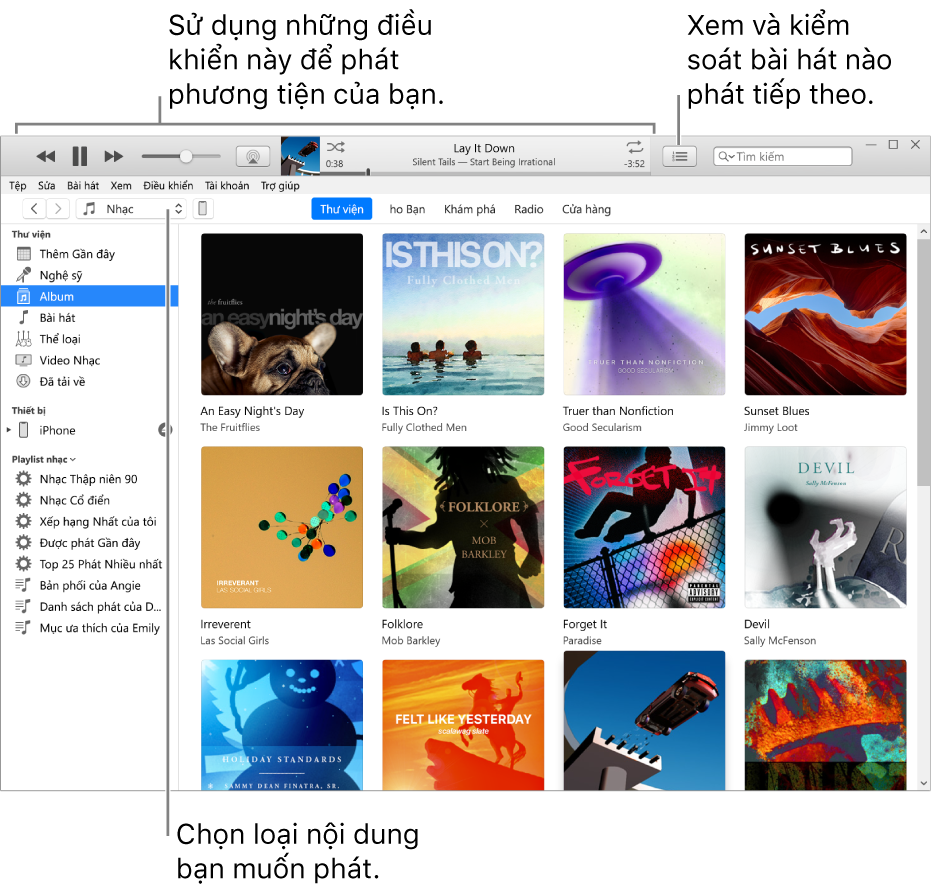Toggle repeat in the now playing display
Screen dimensions: 931x891
[x=634, y=147]
